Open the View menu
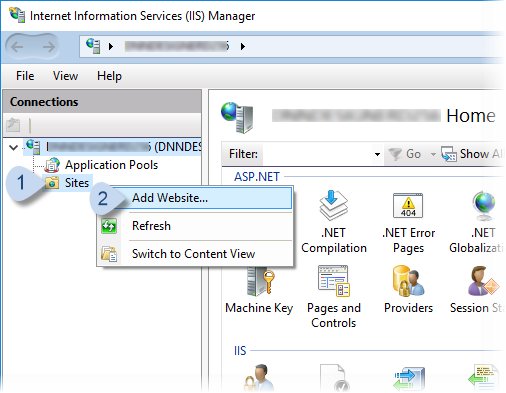This screenshot has height=393, width=506. (x=65, y=76)
